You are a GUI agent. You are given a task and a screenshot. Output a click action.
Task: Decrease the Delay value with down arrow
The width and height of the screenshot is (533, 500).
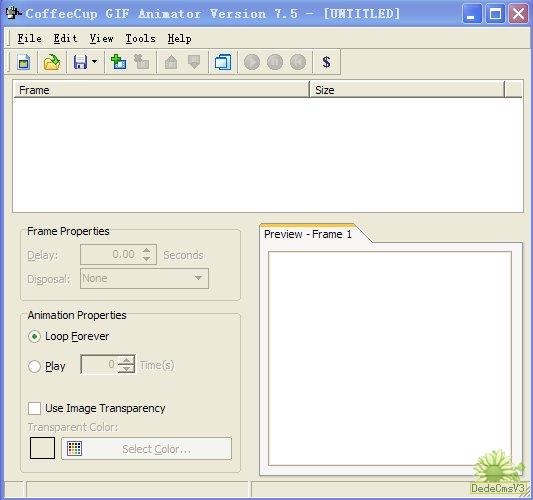(x=147, y=259)
